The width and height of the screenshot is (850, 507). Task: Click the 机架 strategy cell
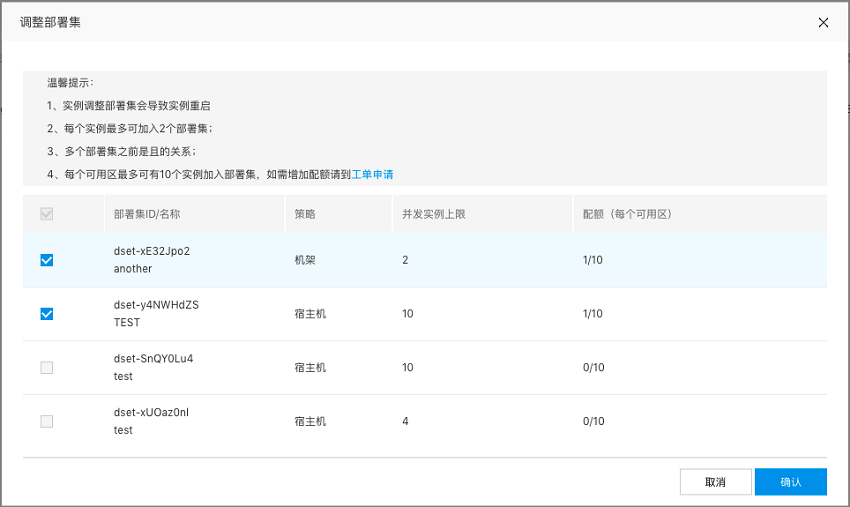point(305,260)
